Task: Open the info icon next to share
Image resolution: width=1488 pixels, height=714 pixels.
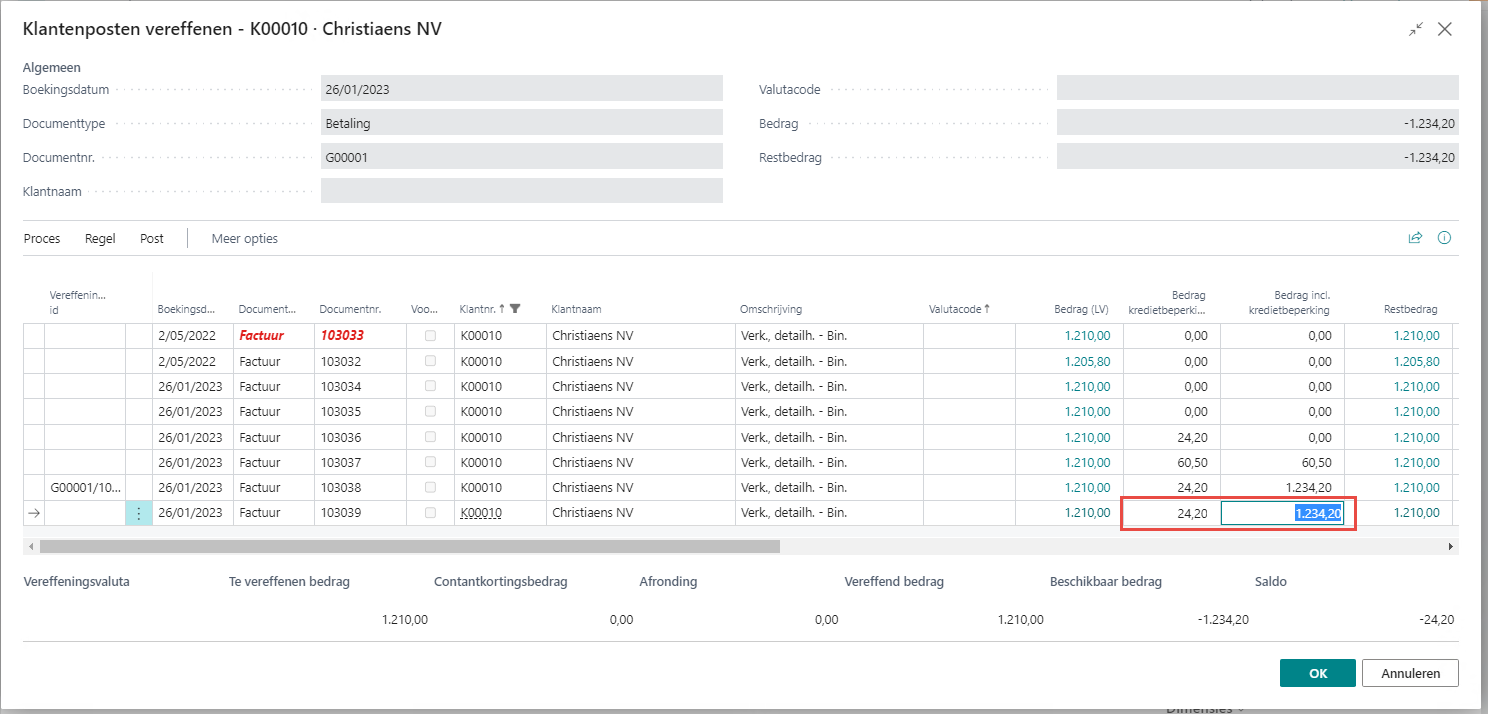Action: point(1444,238)
